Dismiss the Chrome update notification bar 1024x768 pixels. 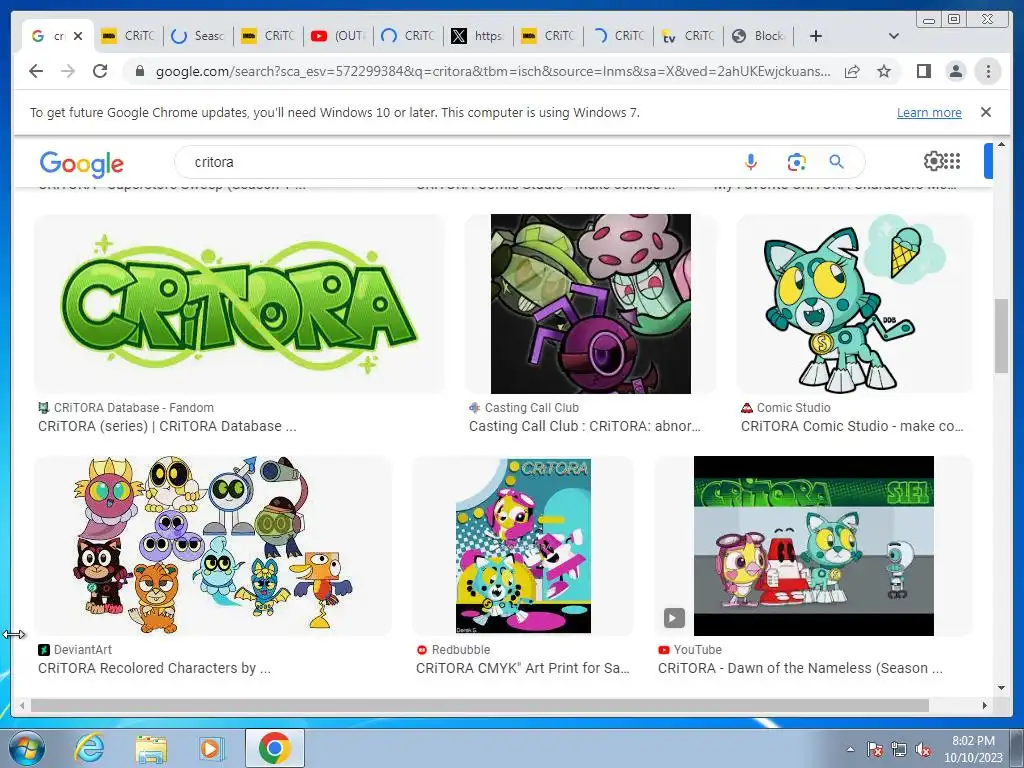pyautogui.click(x=986, y=112)
